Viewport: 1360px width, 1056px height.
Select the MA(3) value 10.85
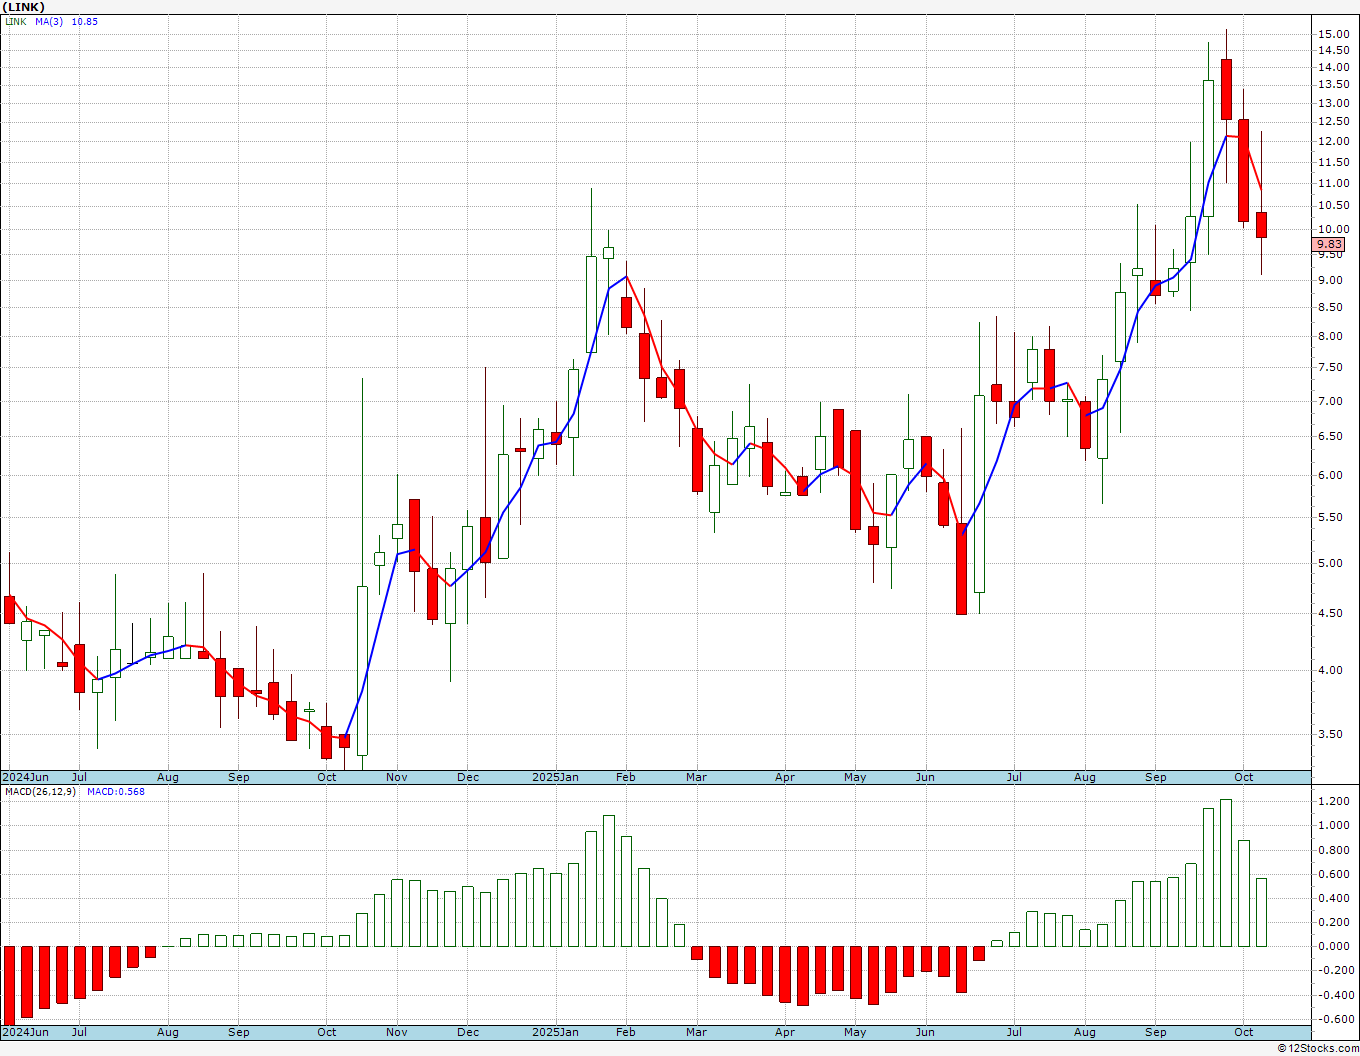point(85,21)
